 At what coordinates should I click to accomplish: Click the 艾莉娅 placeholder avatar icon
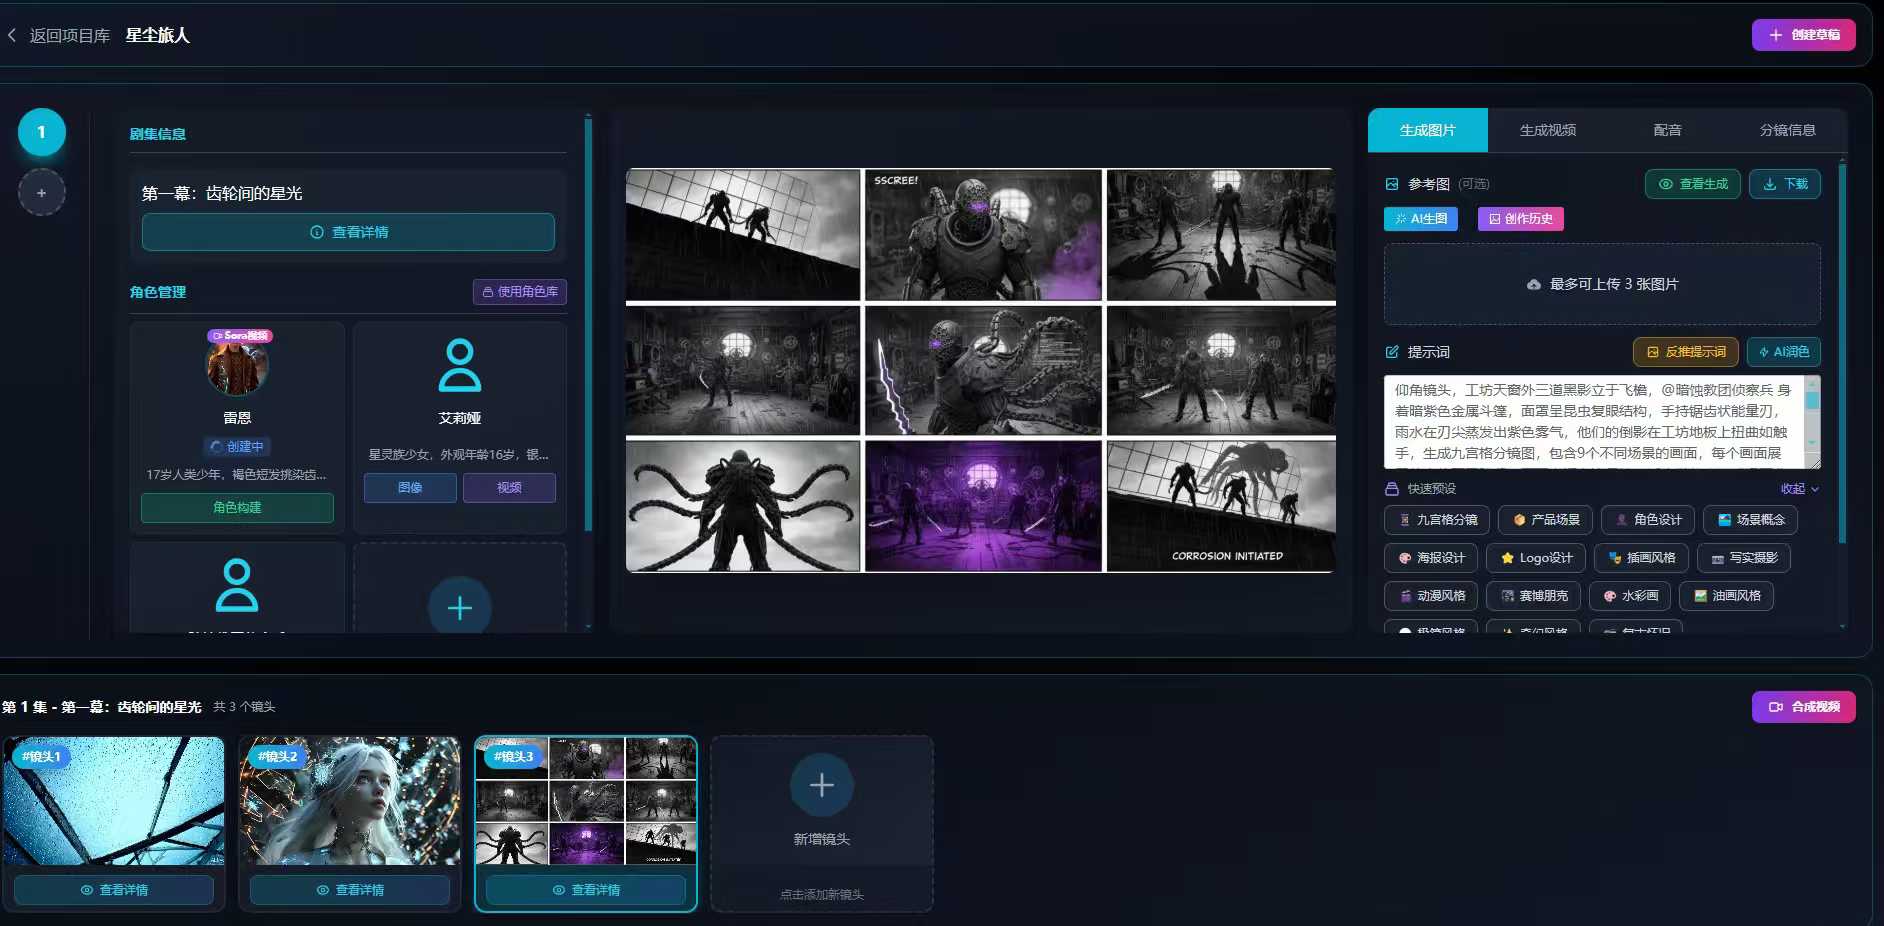(x=460, y=366)
